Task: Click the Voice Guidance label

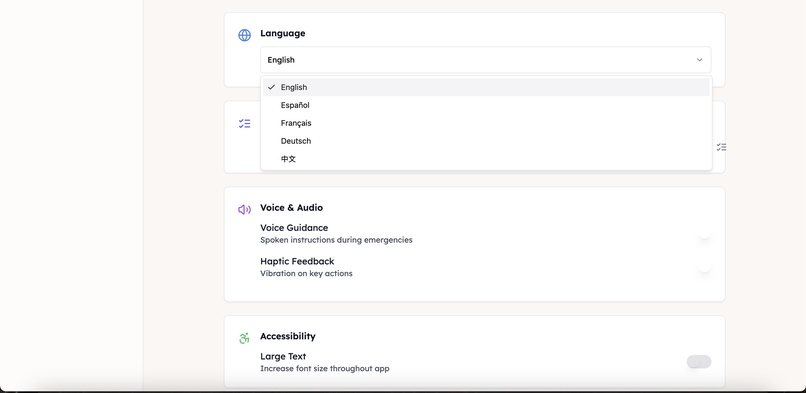Action: (294, 228)
